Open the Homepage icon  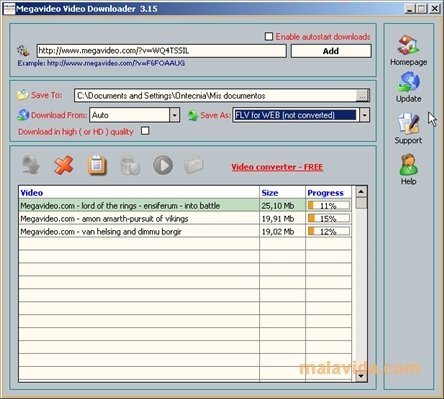[408, 45]
